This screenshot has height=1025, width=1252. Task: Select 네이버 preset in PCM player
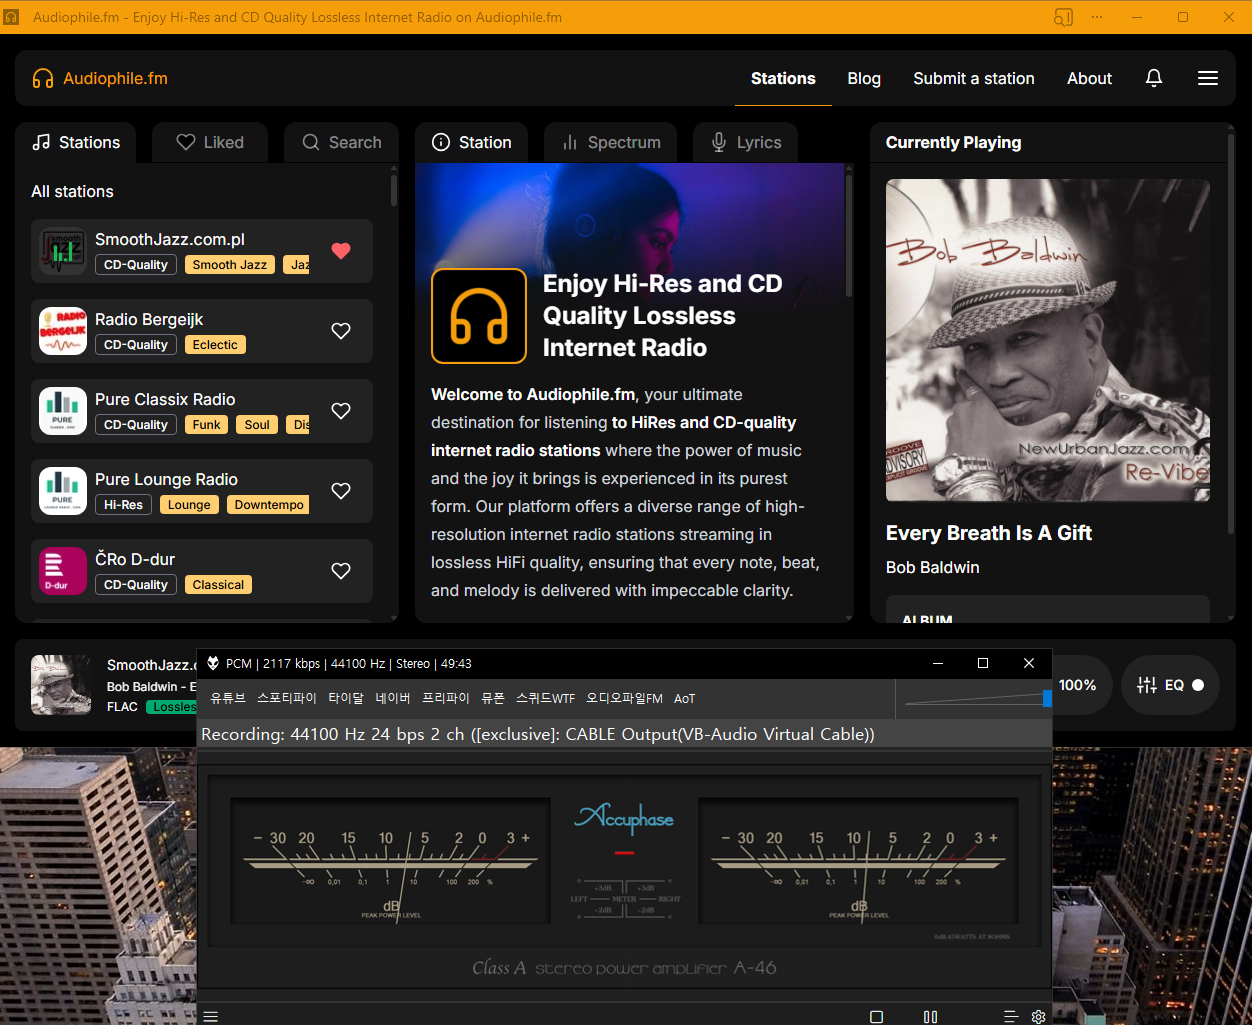393,698
